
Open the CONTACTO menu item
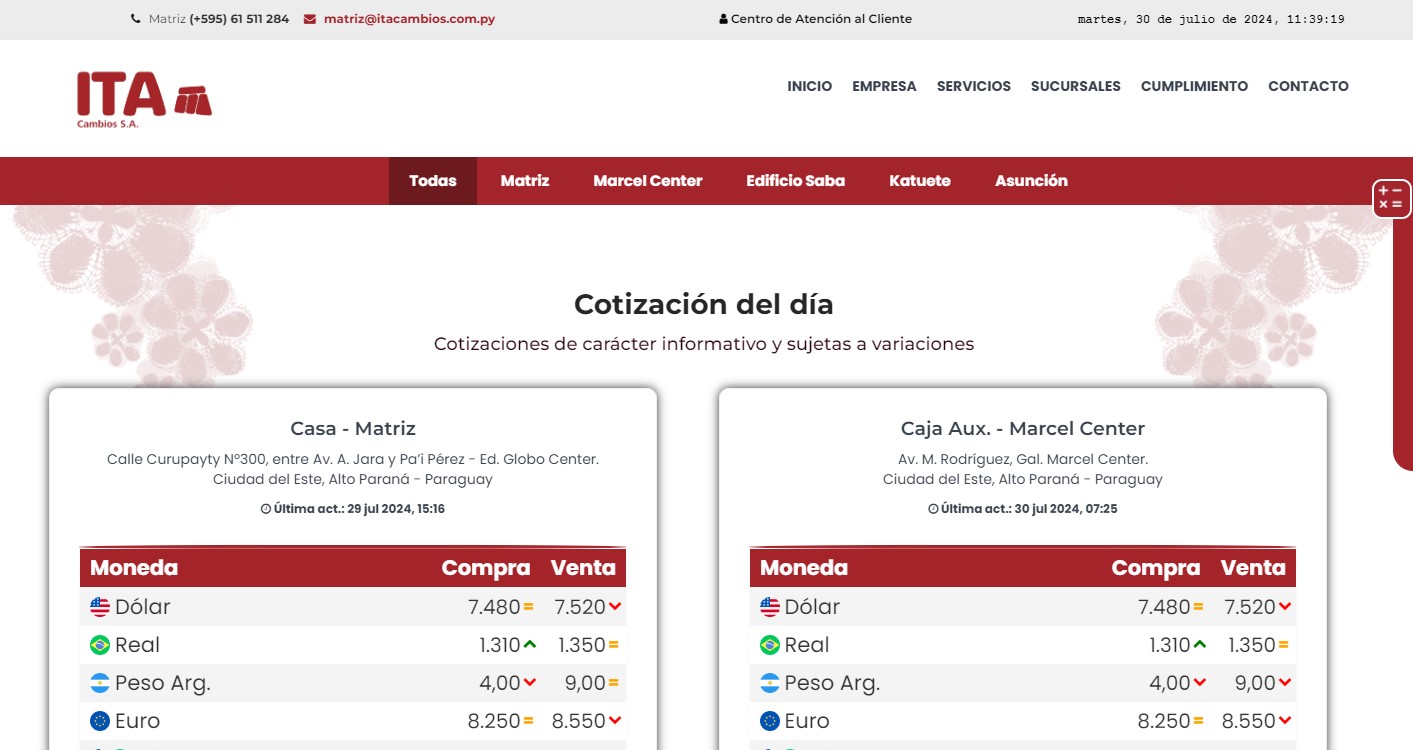(1308, 86)
